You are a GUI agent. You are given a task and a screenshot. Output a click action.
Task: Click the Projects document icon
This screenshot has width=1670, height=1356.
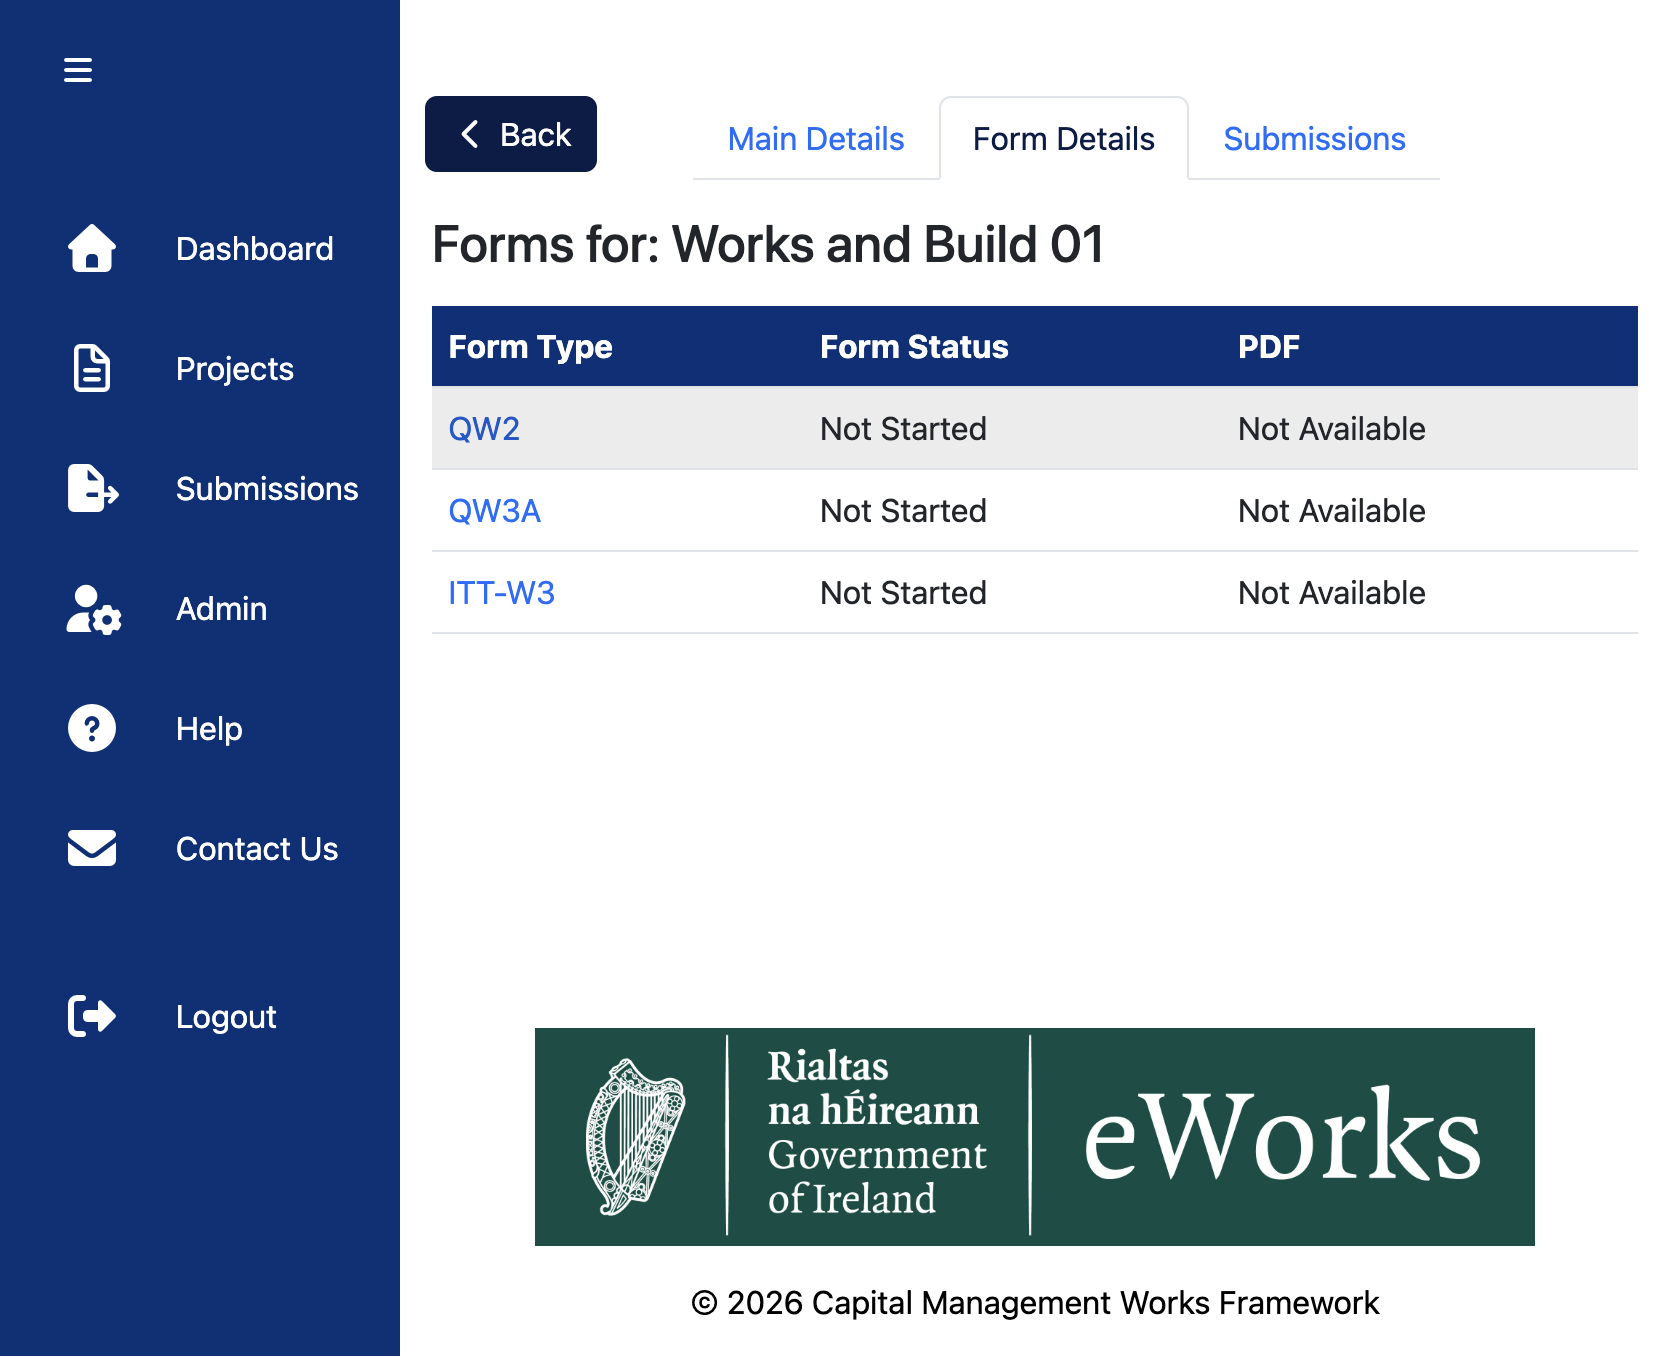[x=92, y=368]
